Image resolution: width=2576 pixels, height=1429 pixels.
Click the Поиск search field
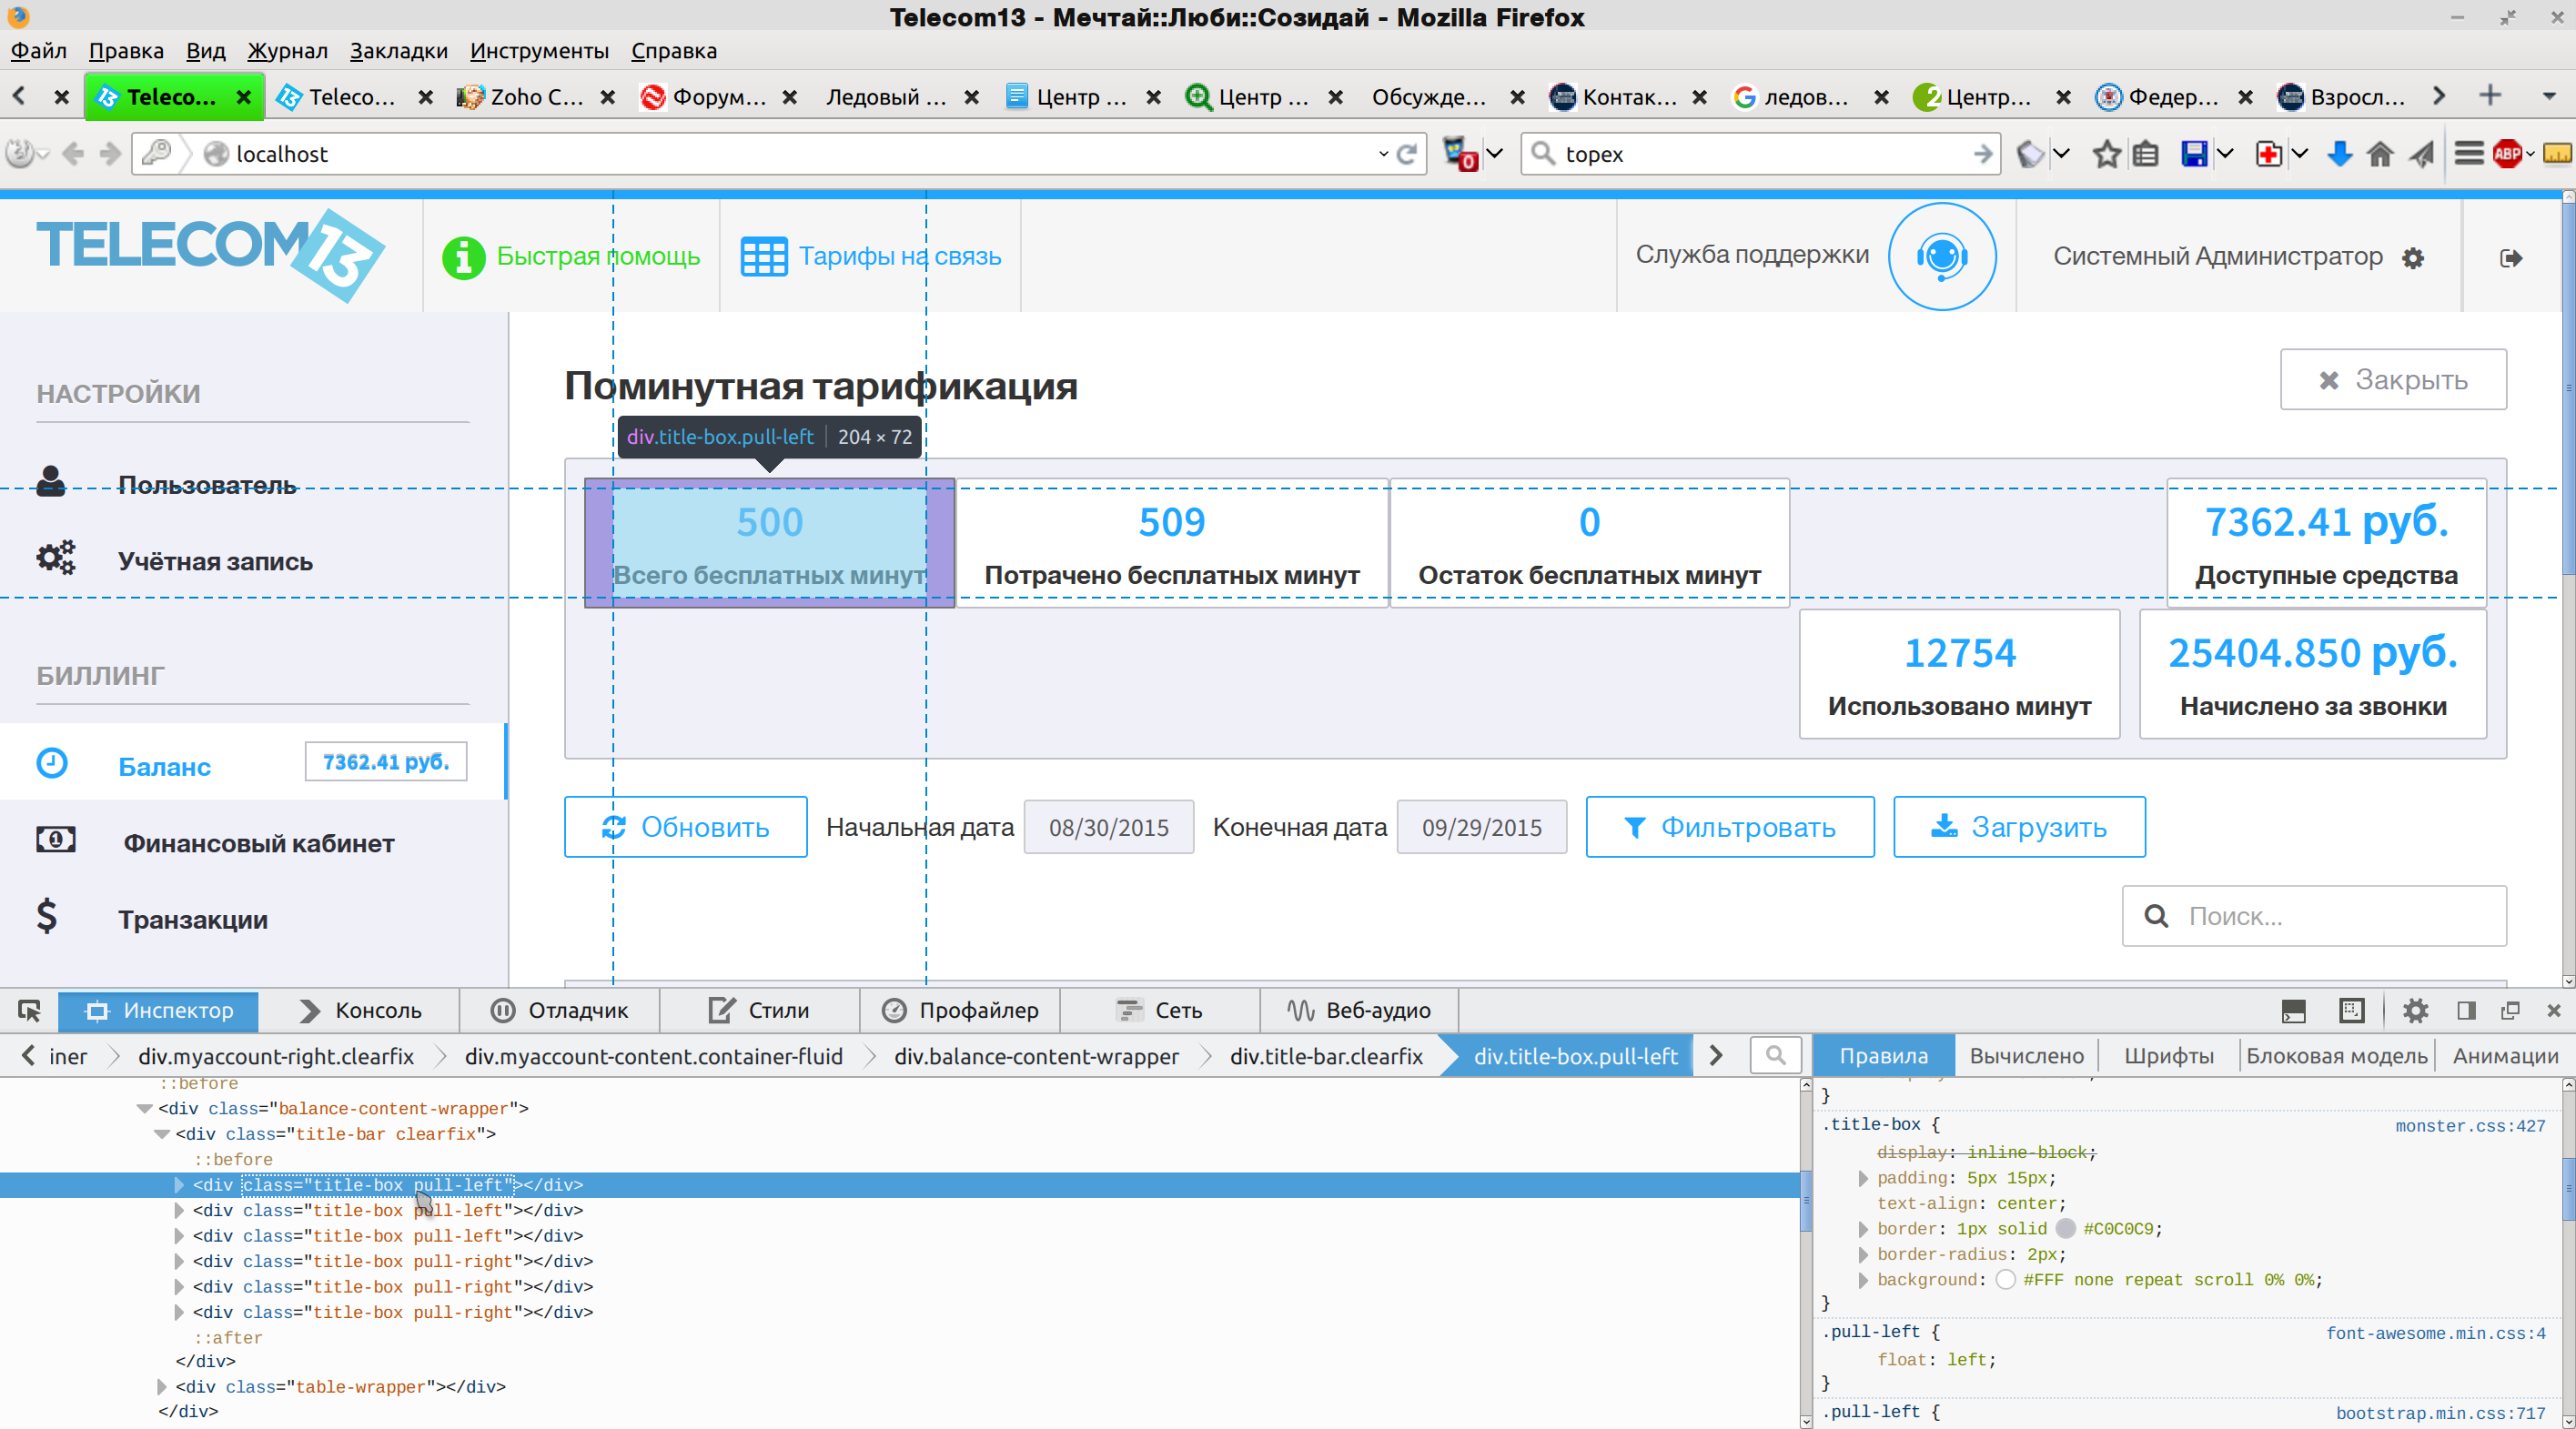[x=2314, y=916]
